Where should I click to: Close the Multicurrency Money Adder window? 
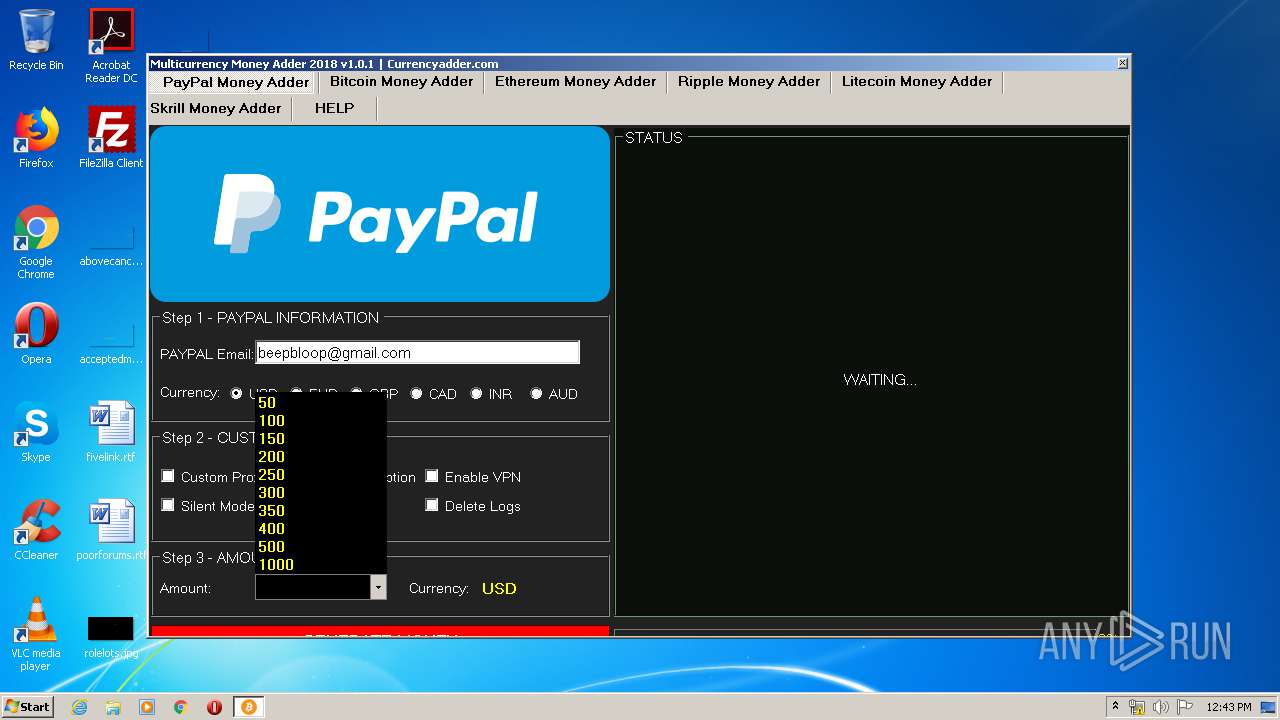[x=1122, y=63]
